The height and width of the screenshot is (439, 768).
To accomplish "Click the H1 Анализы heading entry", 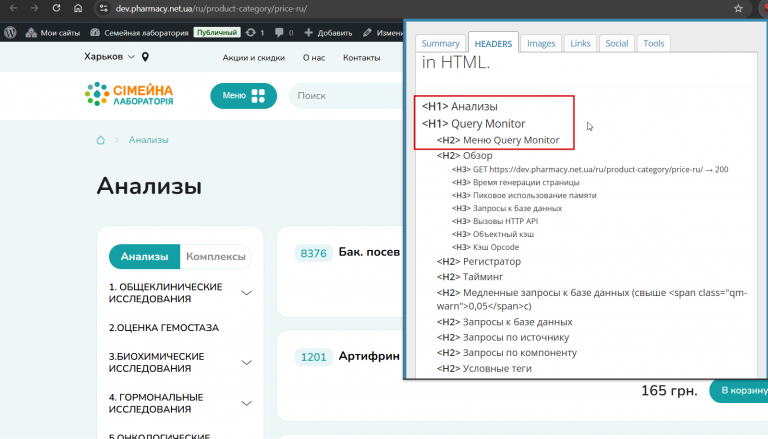I will [x=459, y=106].
